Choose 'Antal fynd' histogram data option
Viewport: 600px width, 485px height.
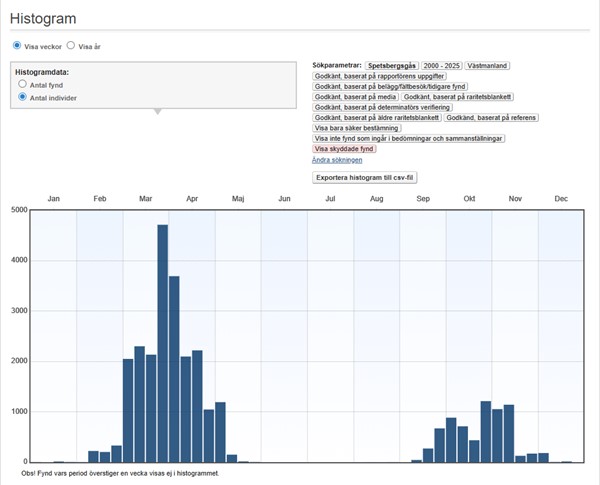click(23, 85)
